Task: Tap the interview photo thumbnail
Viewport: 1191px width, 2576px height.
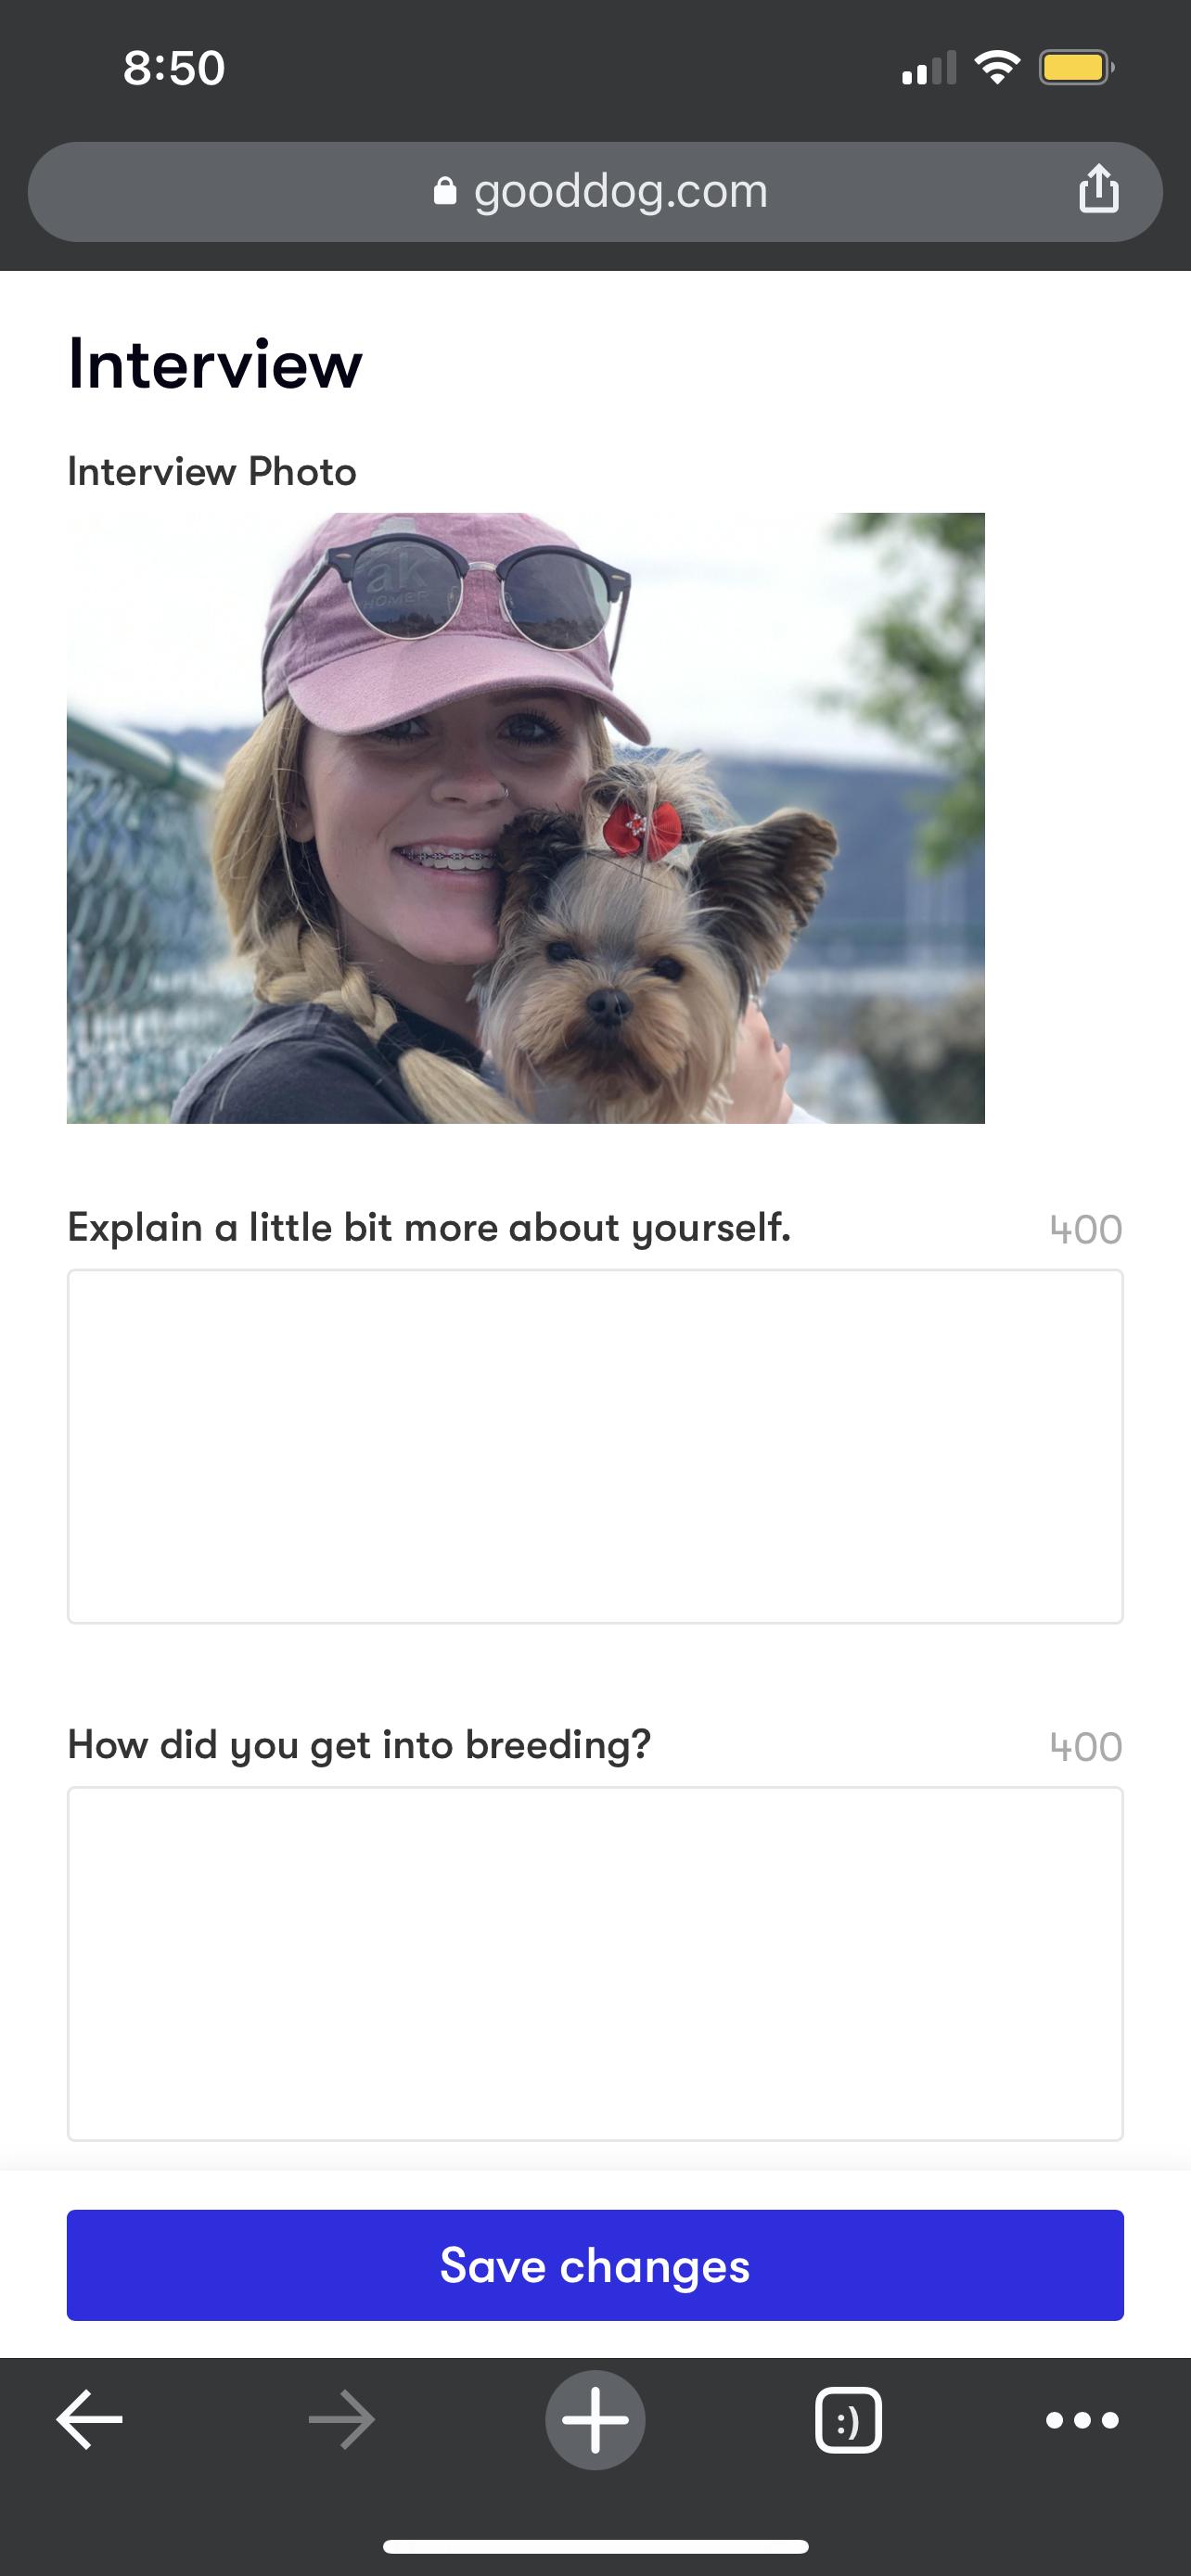Action: tap(526, 818)
